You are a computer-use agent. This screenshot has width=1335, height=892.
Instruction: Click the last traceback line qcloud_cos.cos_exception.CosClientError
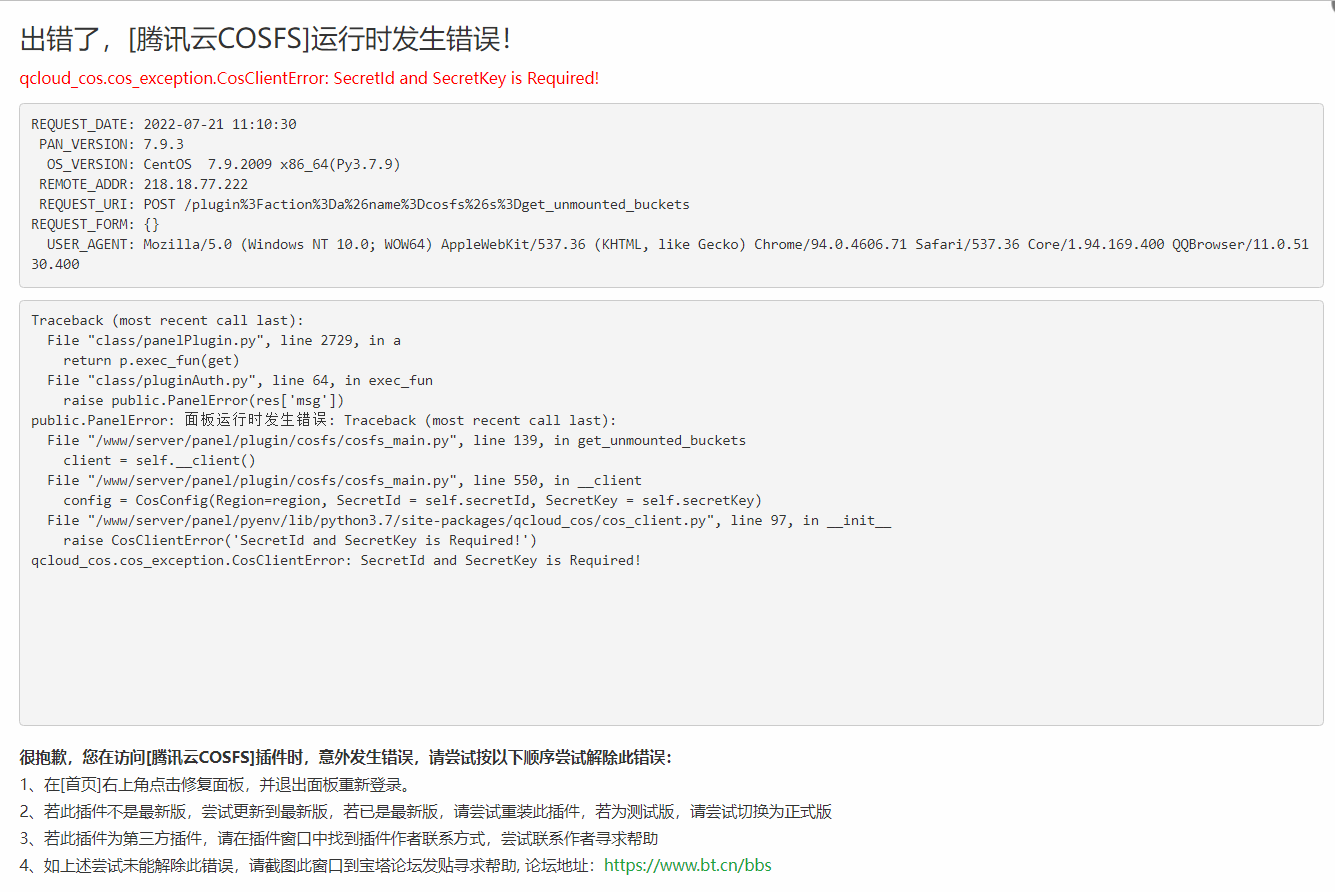[336, 560]
